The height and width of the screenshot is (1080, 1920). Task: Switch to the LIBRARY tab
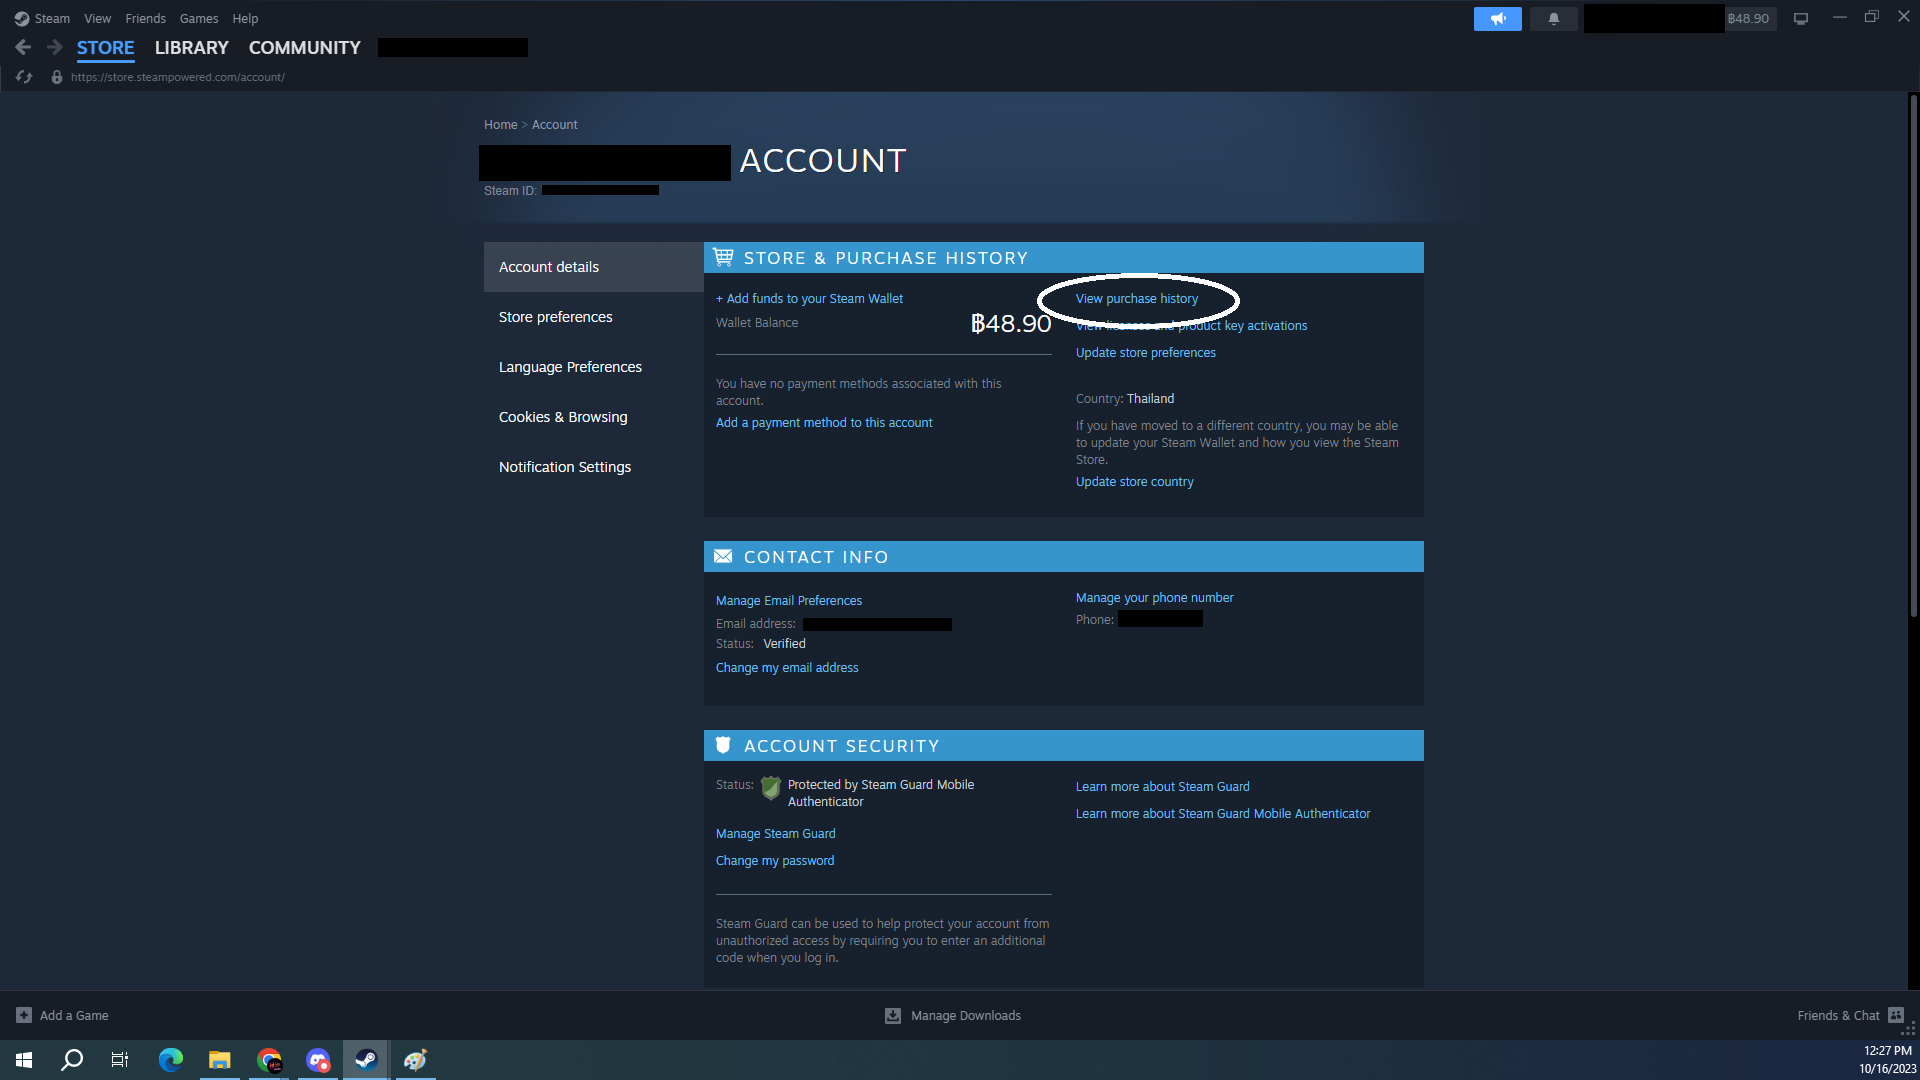(x=191, y=48)
